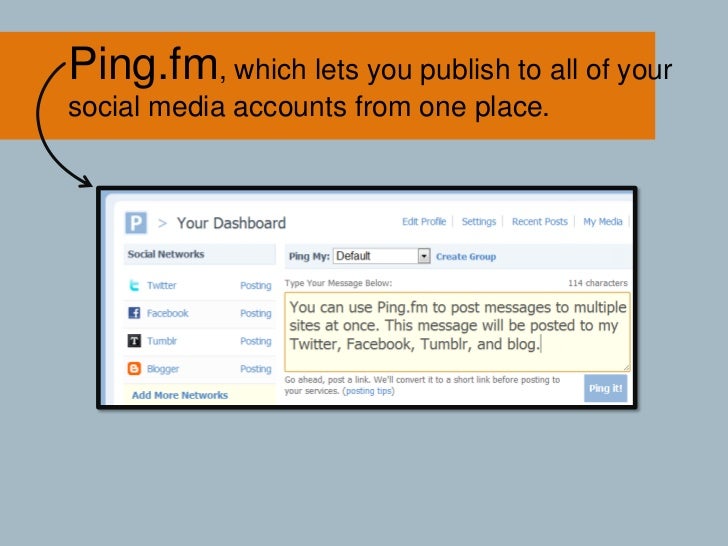Viewport: 728px width, 546px height.
Task: Toggle Posting status for Twitter
Action: click(256, 286)
